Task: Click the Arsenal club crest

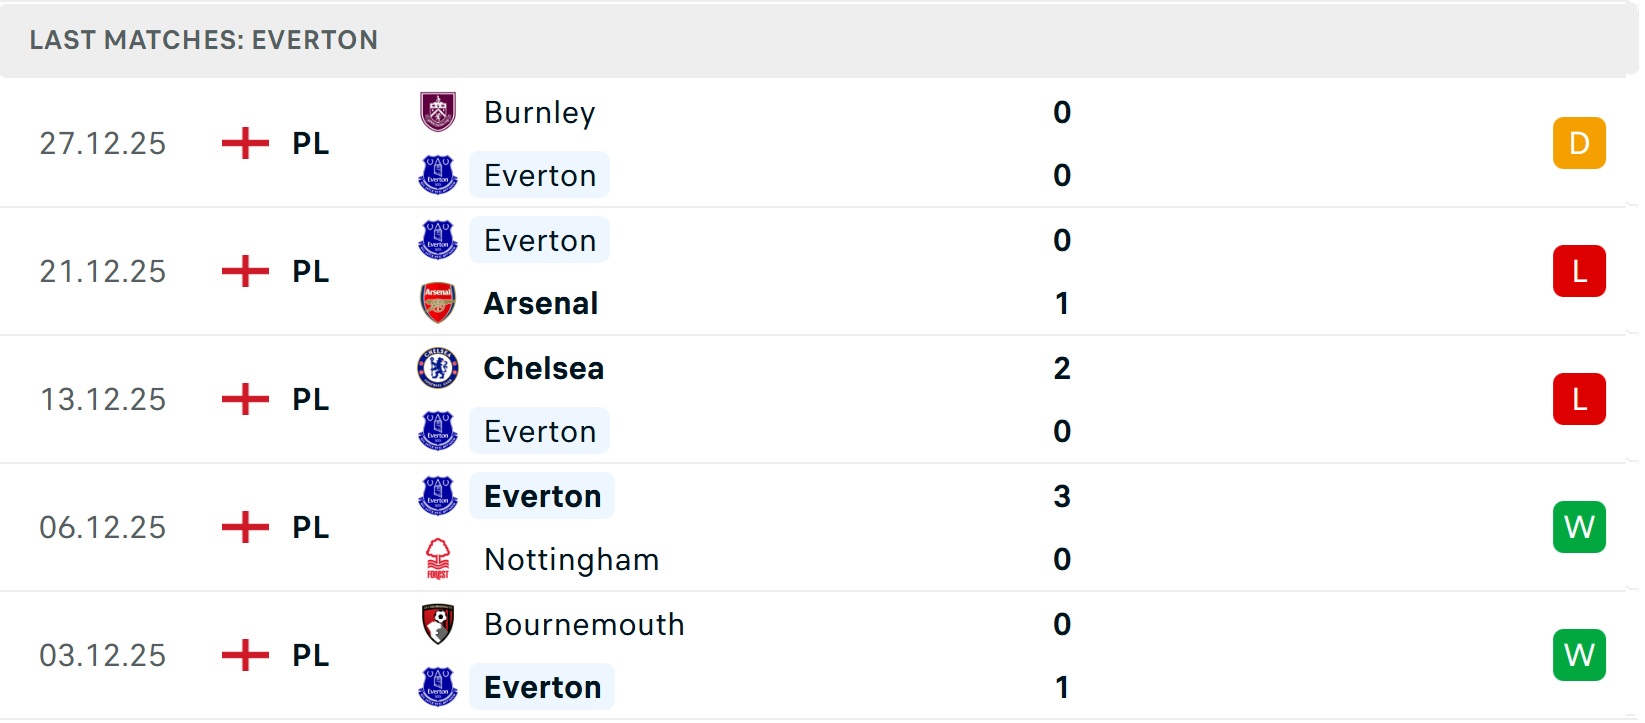Action: tap(438, 303)
